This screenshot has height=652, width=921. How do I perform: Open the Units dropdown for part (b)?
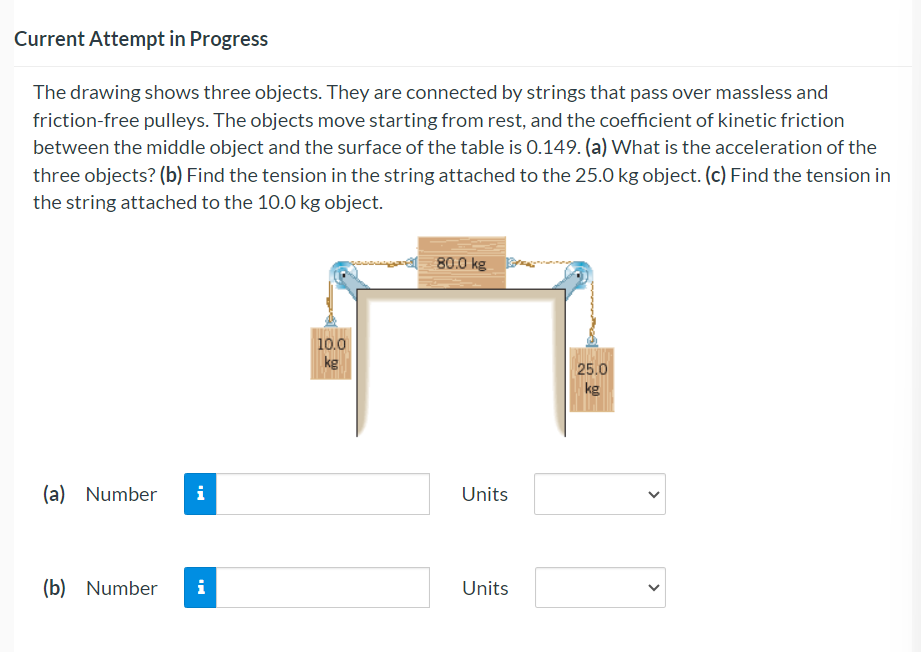point(600,587)
